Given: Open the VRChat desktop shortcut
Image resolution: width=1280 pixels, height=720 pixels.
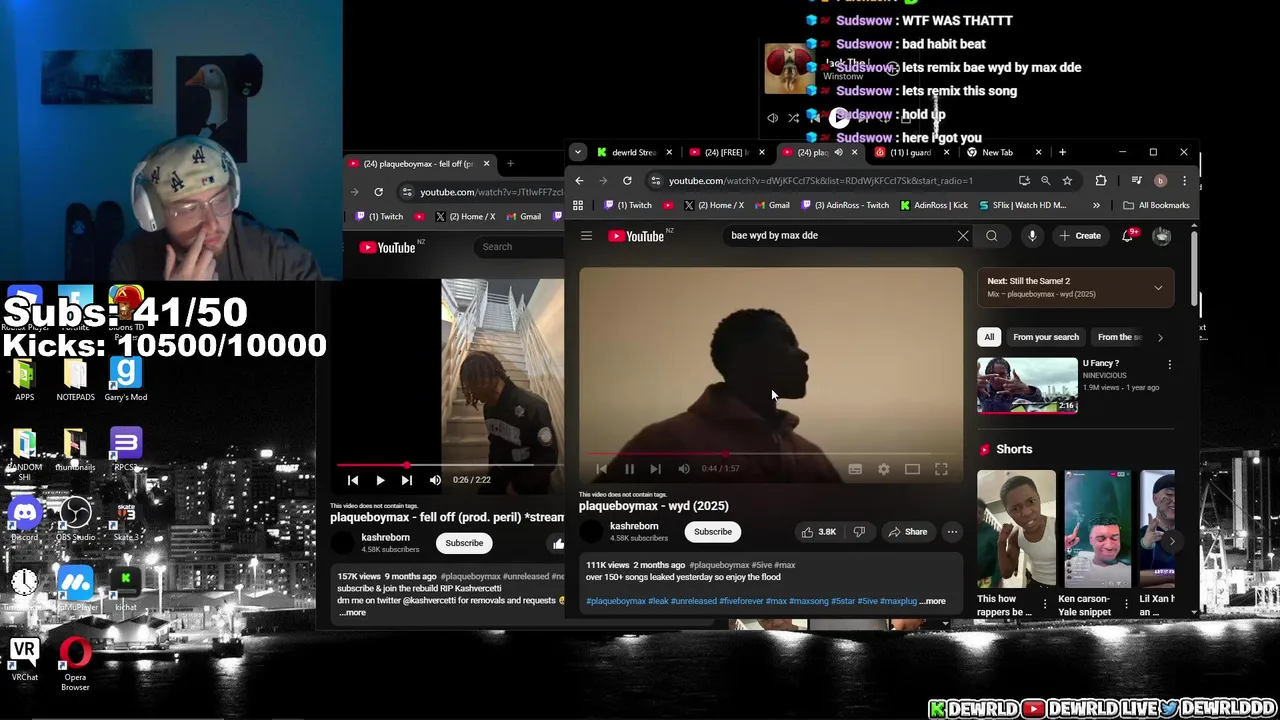Looking at the screenshot, I should tap(25, 661).
